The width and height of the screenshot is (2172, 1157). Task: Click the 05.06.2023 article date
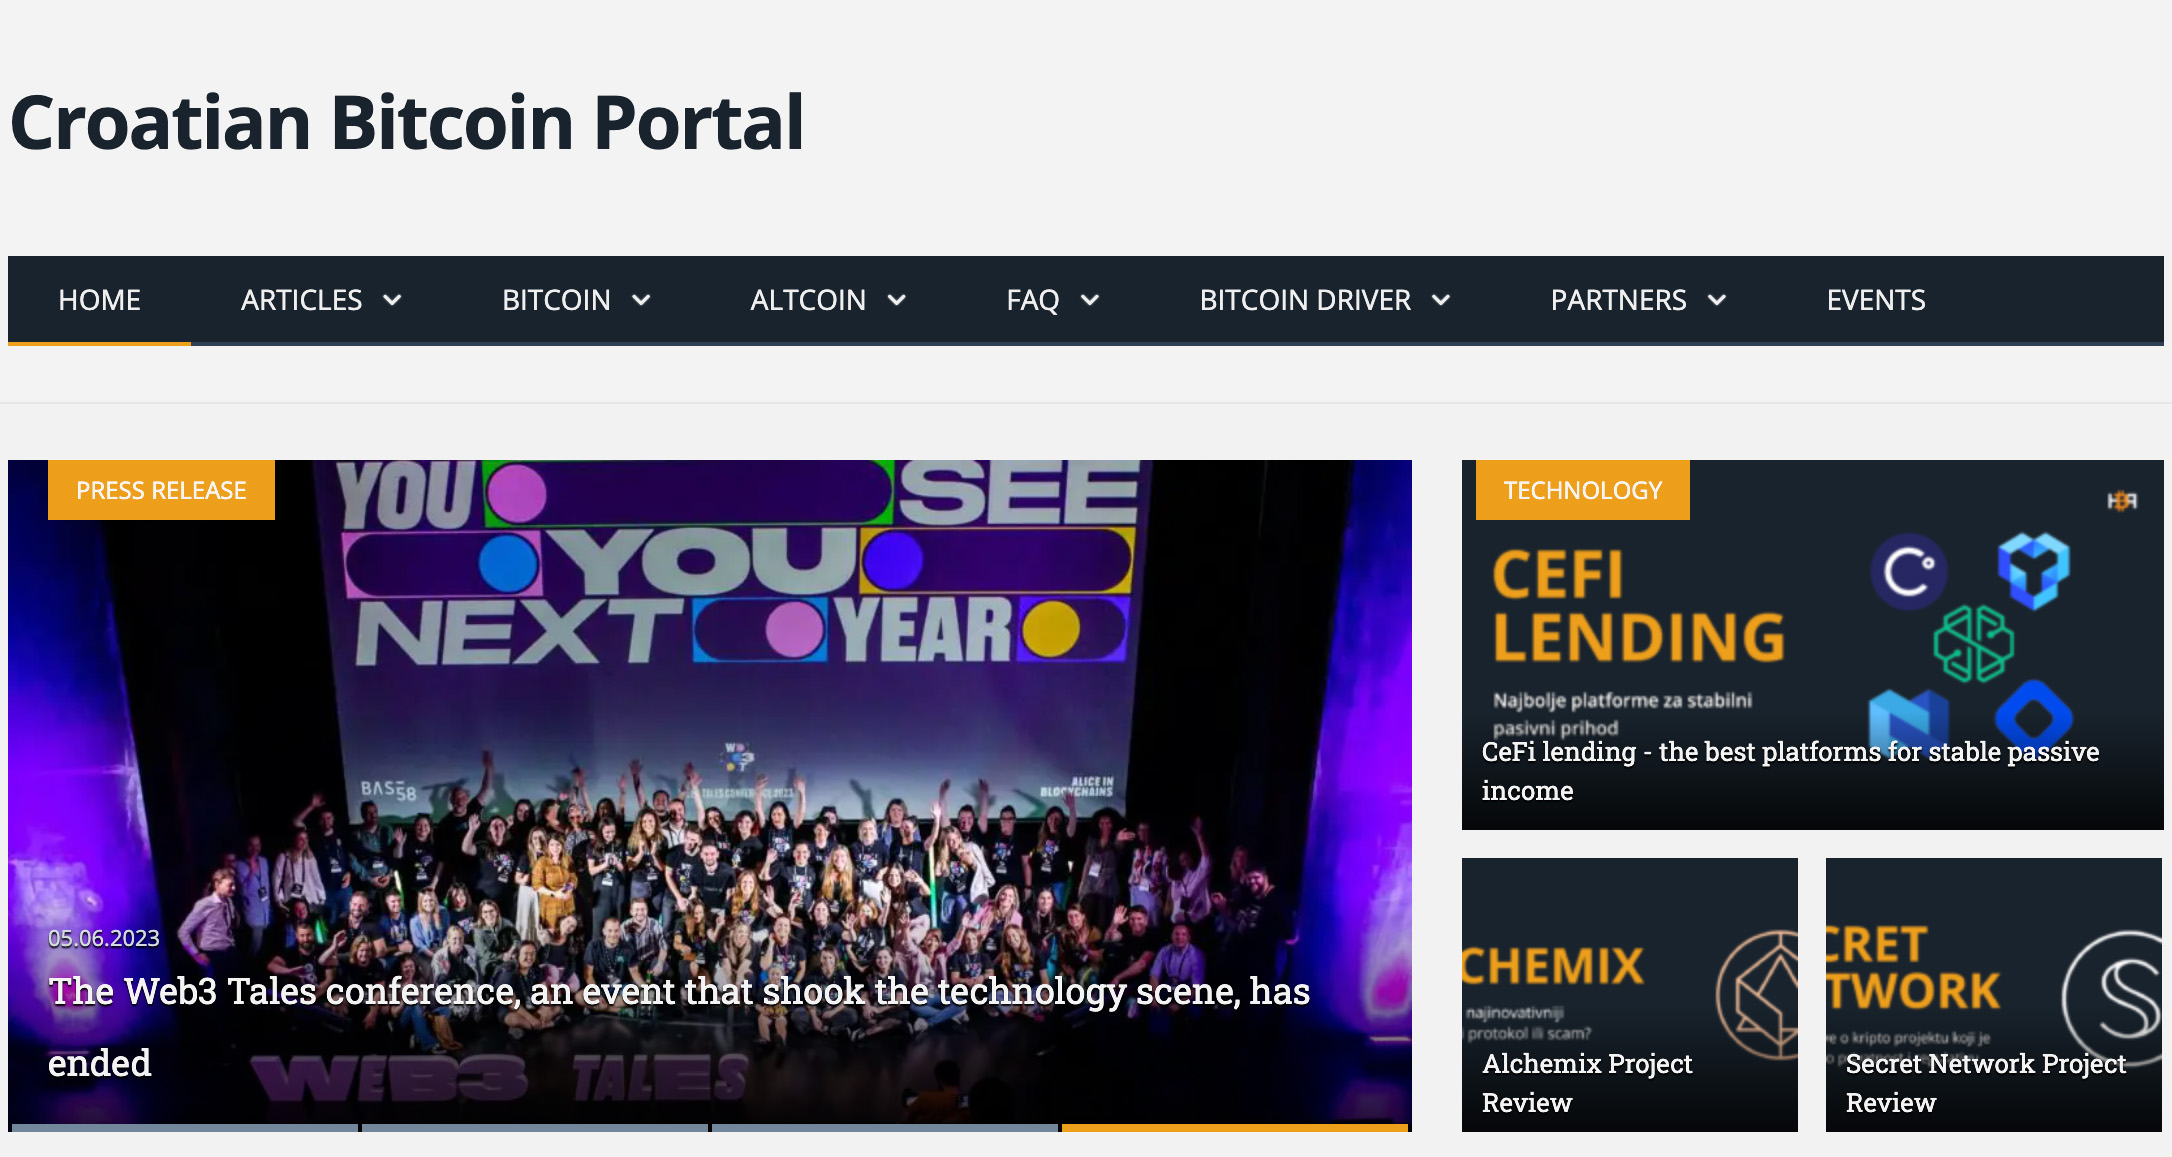[x=104, y=938]
